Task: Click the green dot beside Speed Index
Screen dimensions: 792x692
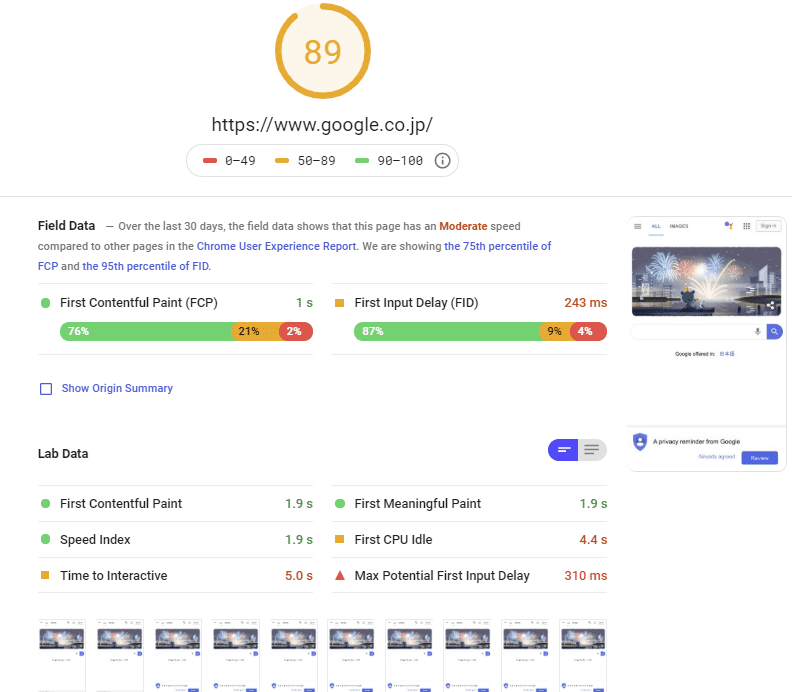Action: tap(45, 539)
